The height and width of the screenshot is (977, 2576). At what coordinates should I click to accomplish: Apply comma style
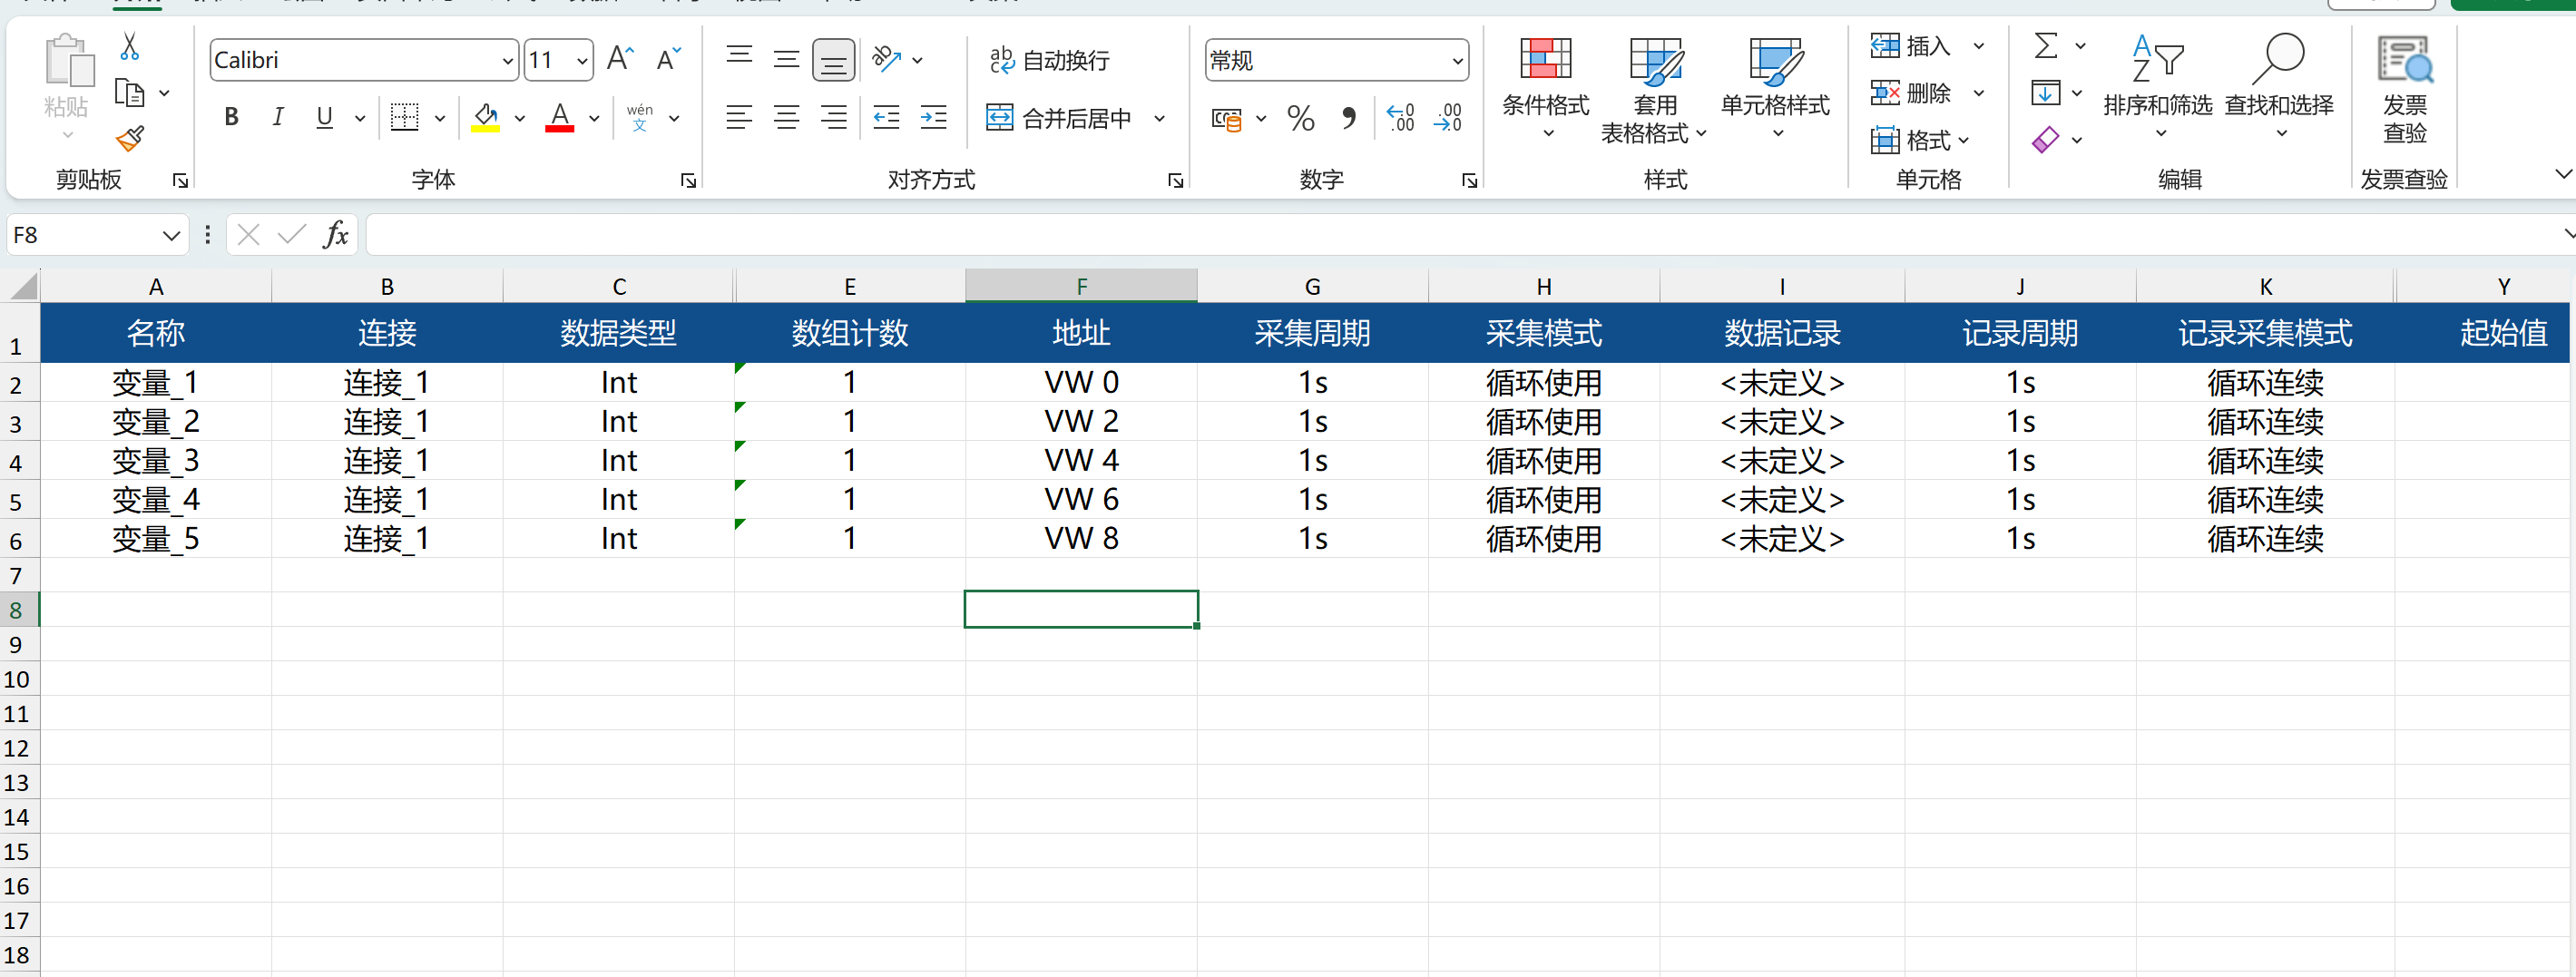[x=1348, y=118]
